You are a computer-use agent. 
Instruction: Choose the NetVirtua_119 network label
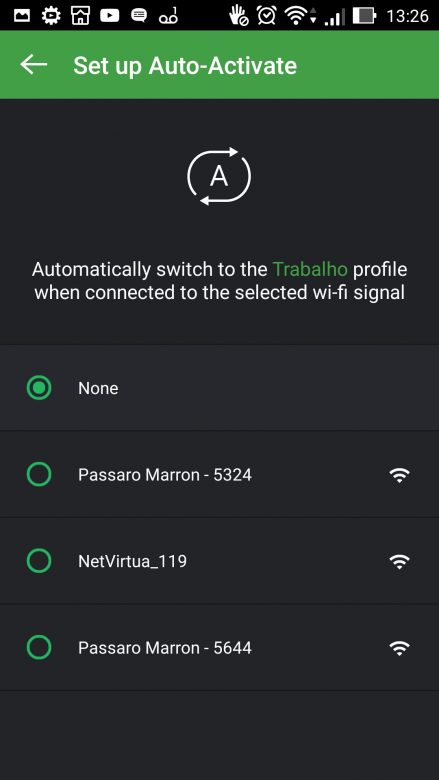[132, 562]
